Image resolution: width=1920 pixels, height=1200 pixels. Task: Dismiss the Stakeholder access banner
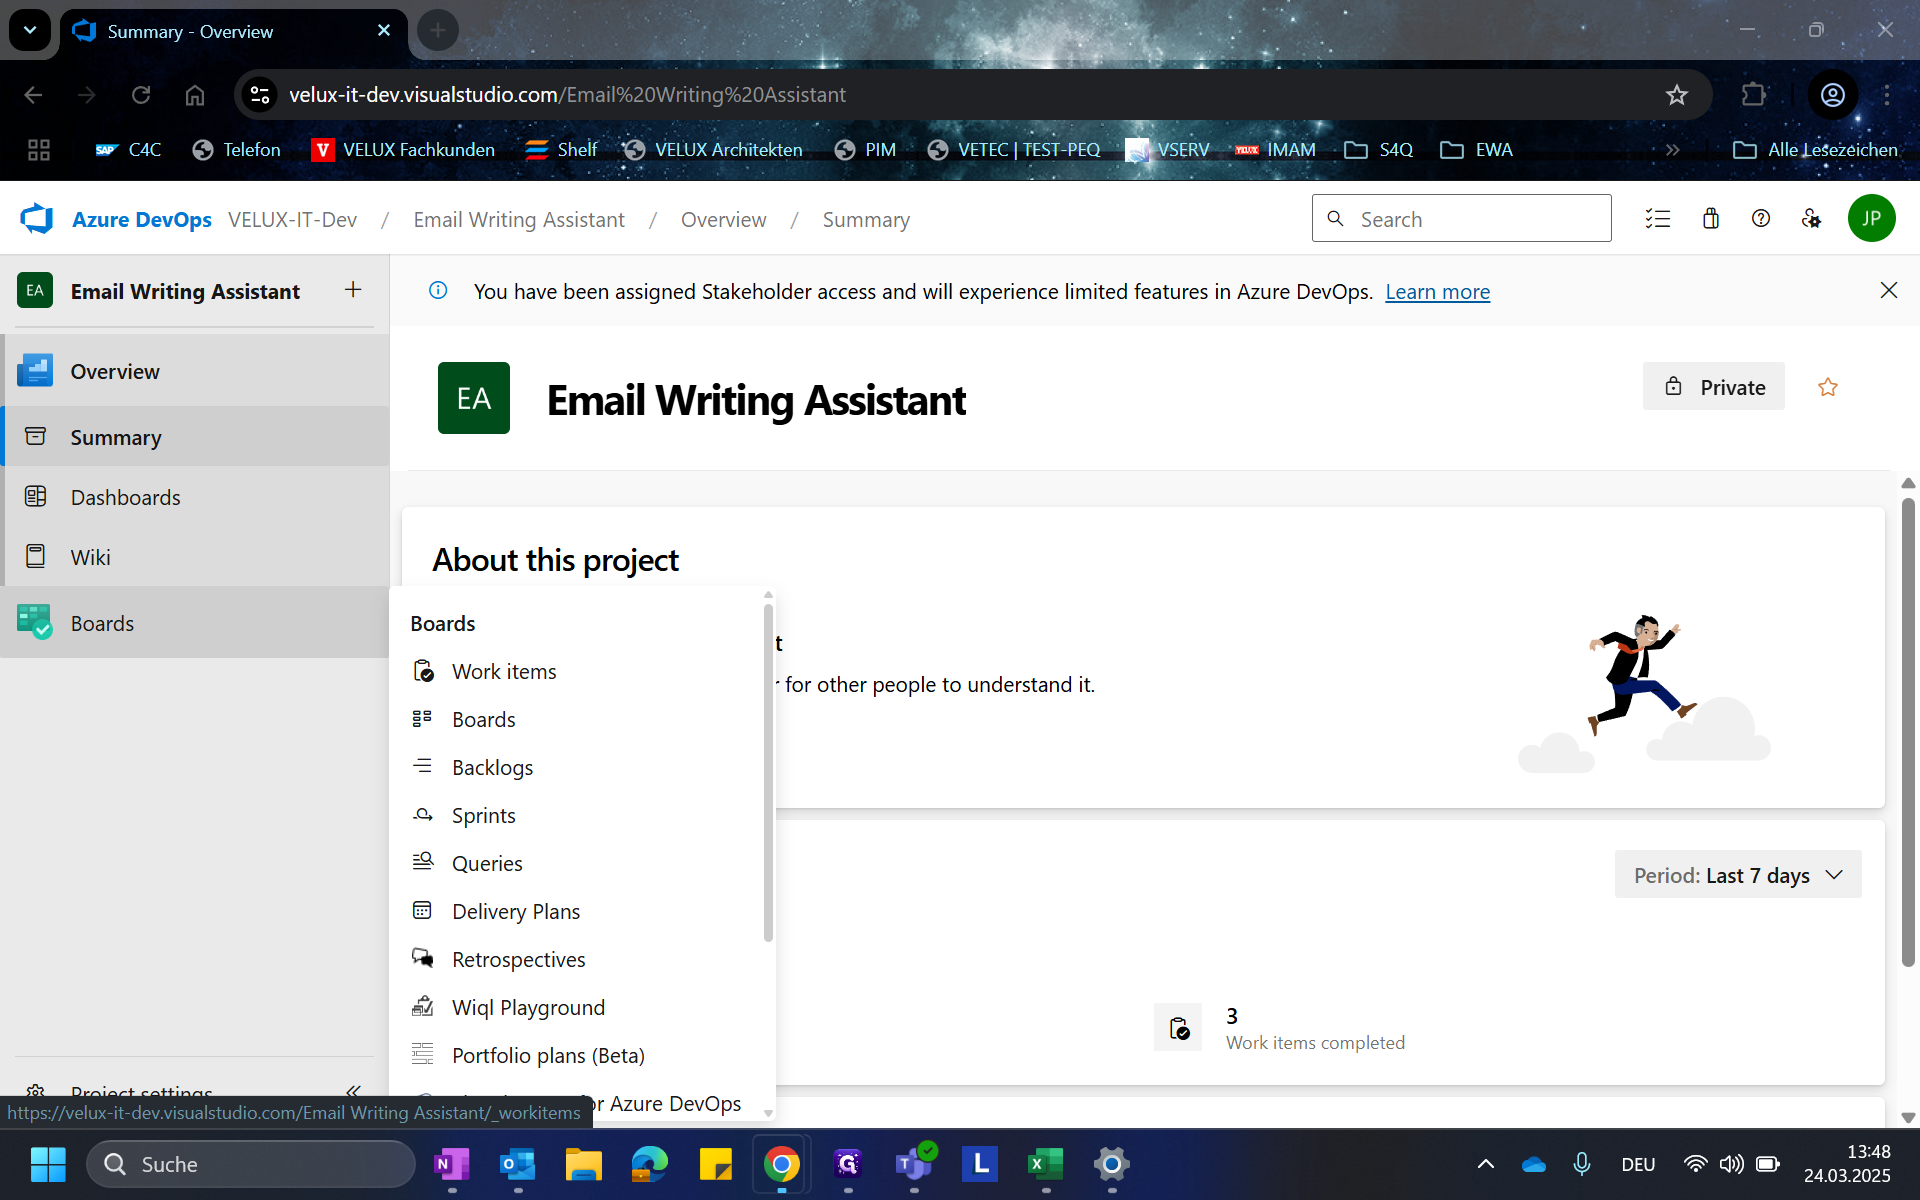coord(1888,290)
